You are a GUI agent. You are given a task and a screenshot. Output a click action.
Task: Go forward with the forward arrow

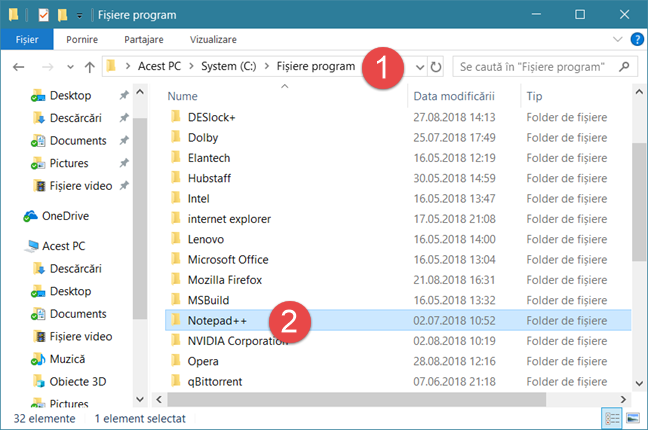click(48, 67)
